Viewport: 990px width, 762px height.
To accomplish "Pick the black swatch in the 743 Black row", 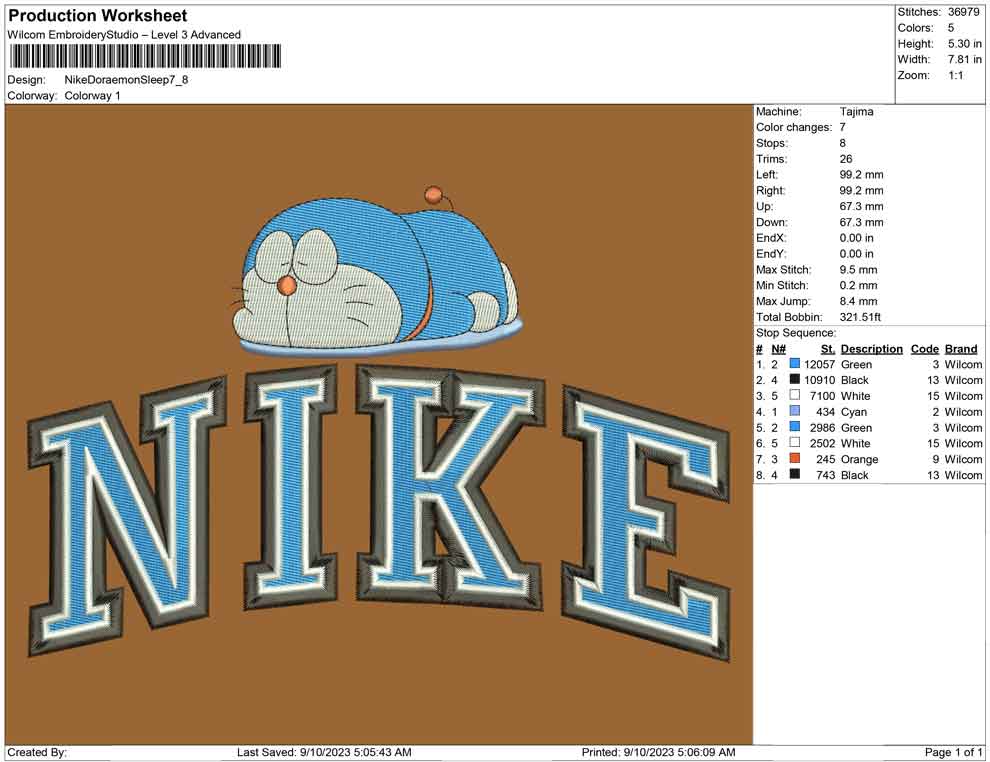I will [795, 474].
